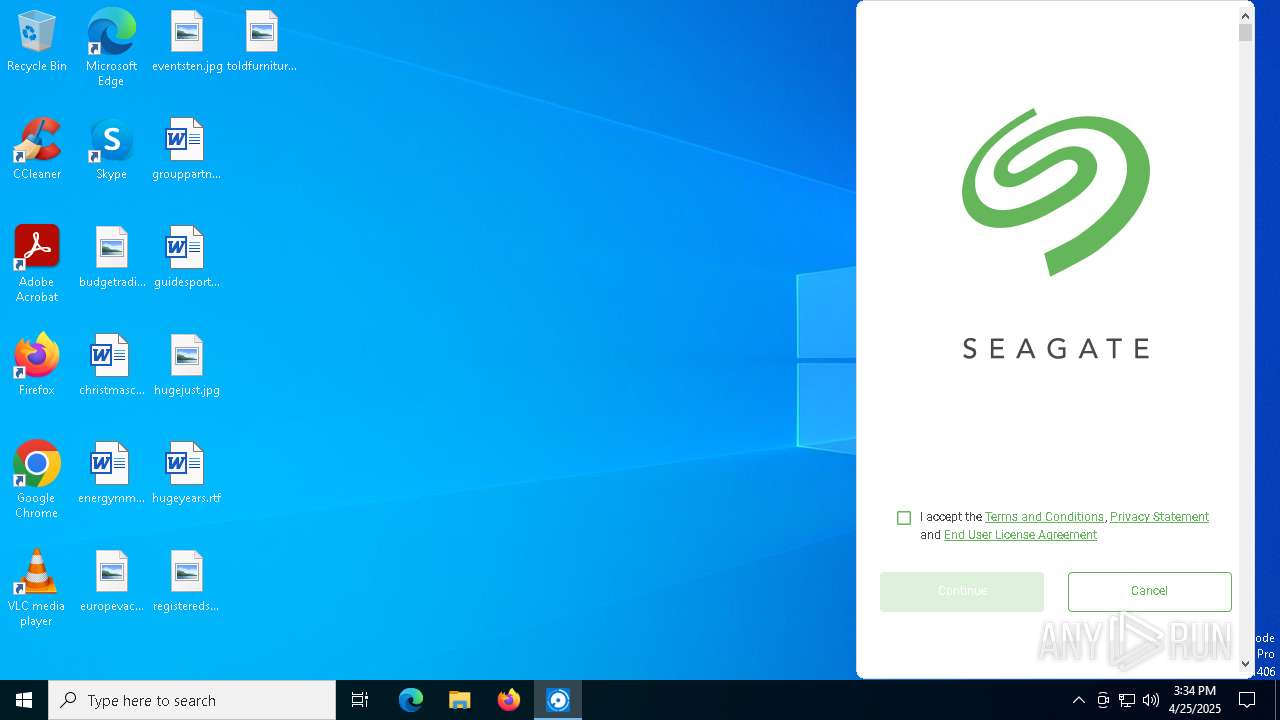Click the disabled Continue button
The height and width of the screenshot is (720, 1280).
pos(962,591)
